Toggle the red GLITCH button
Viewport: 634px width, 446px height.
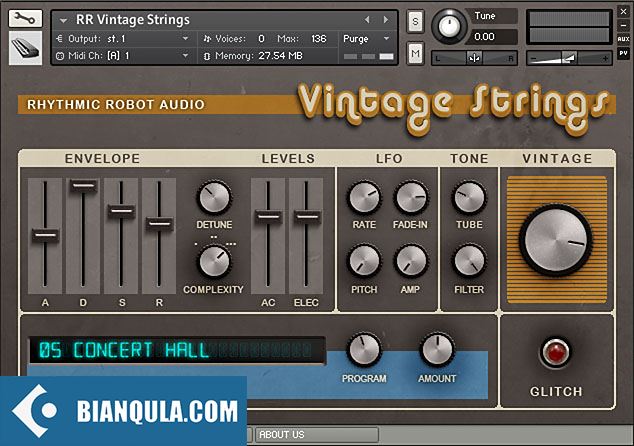[x=556, y=352]
